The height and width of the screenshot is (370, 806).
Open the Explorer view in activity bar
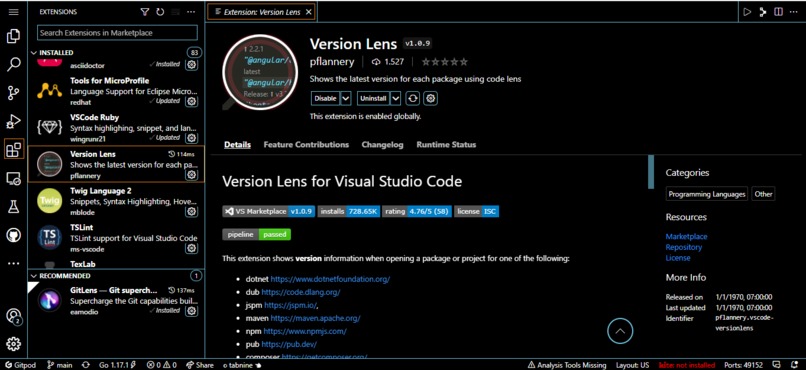point(13,36)
